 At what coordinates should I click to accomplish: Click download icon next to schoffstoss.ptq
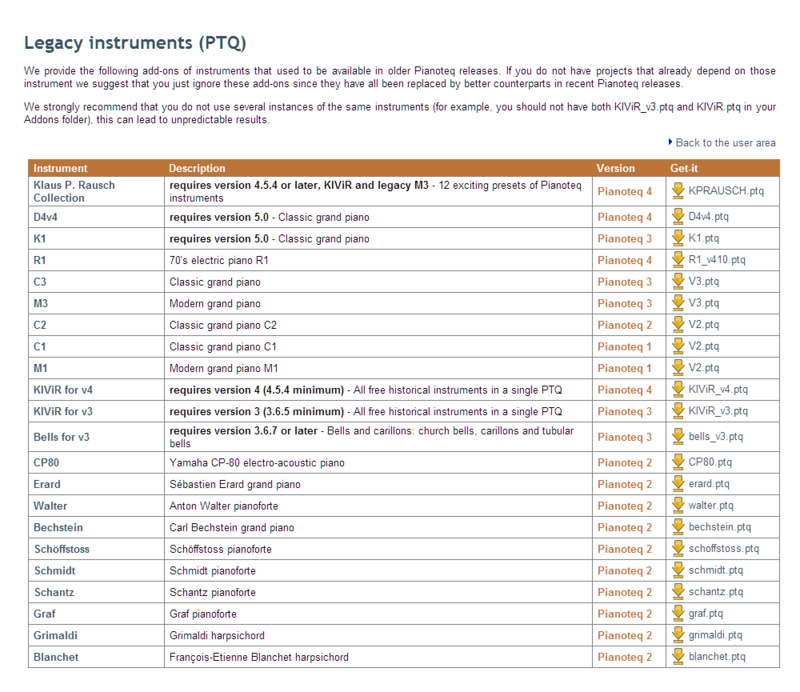click(678, 549)
